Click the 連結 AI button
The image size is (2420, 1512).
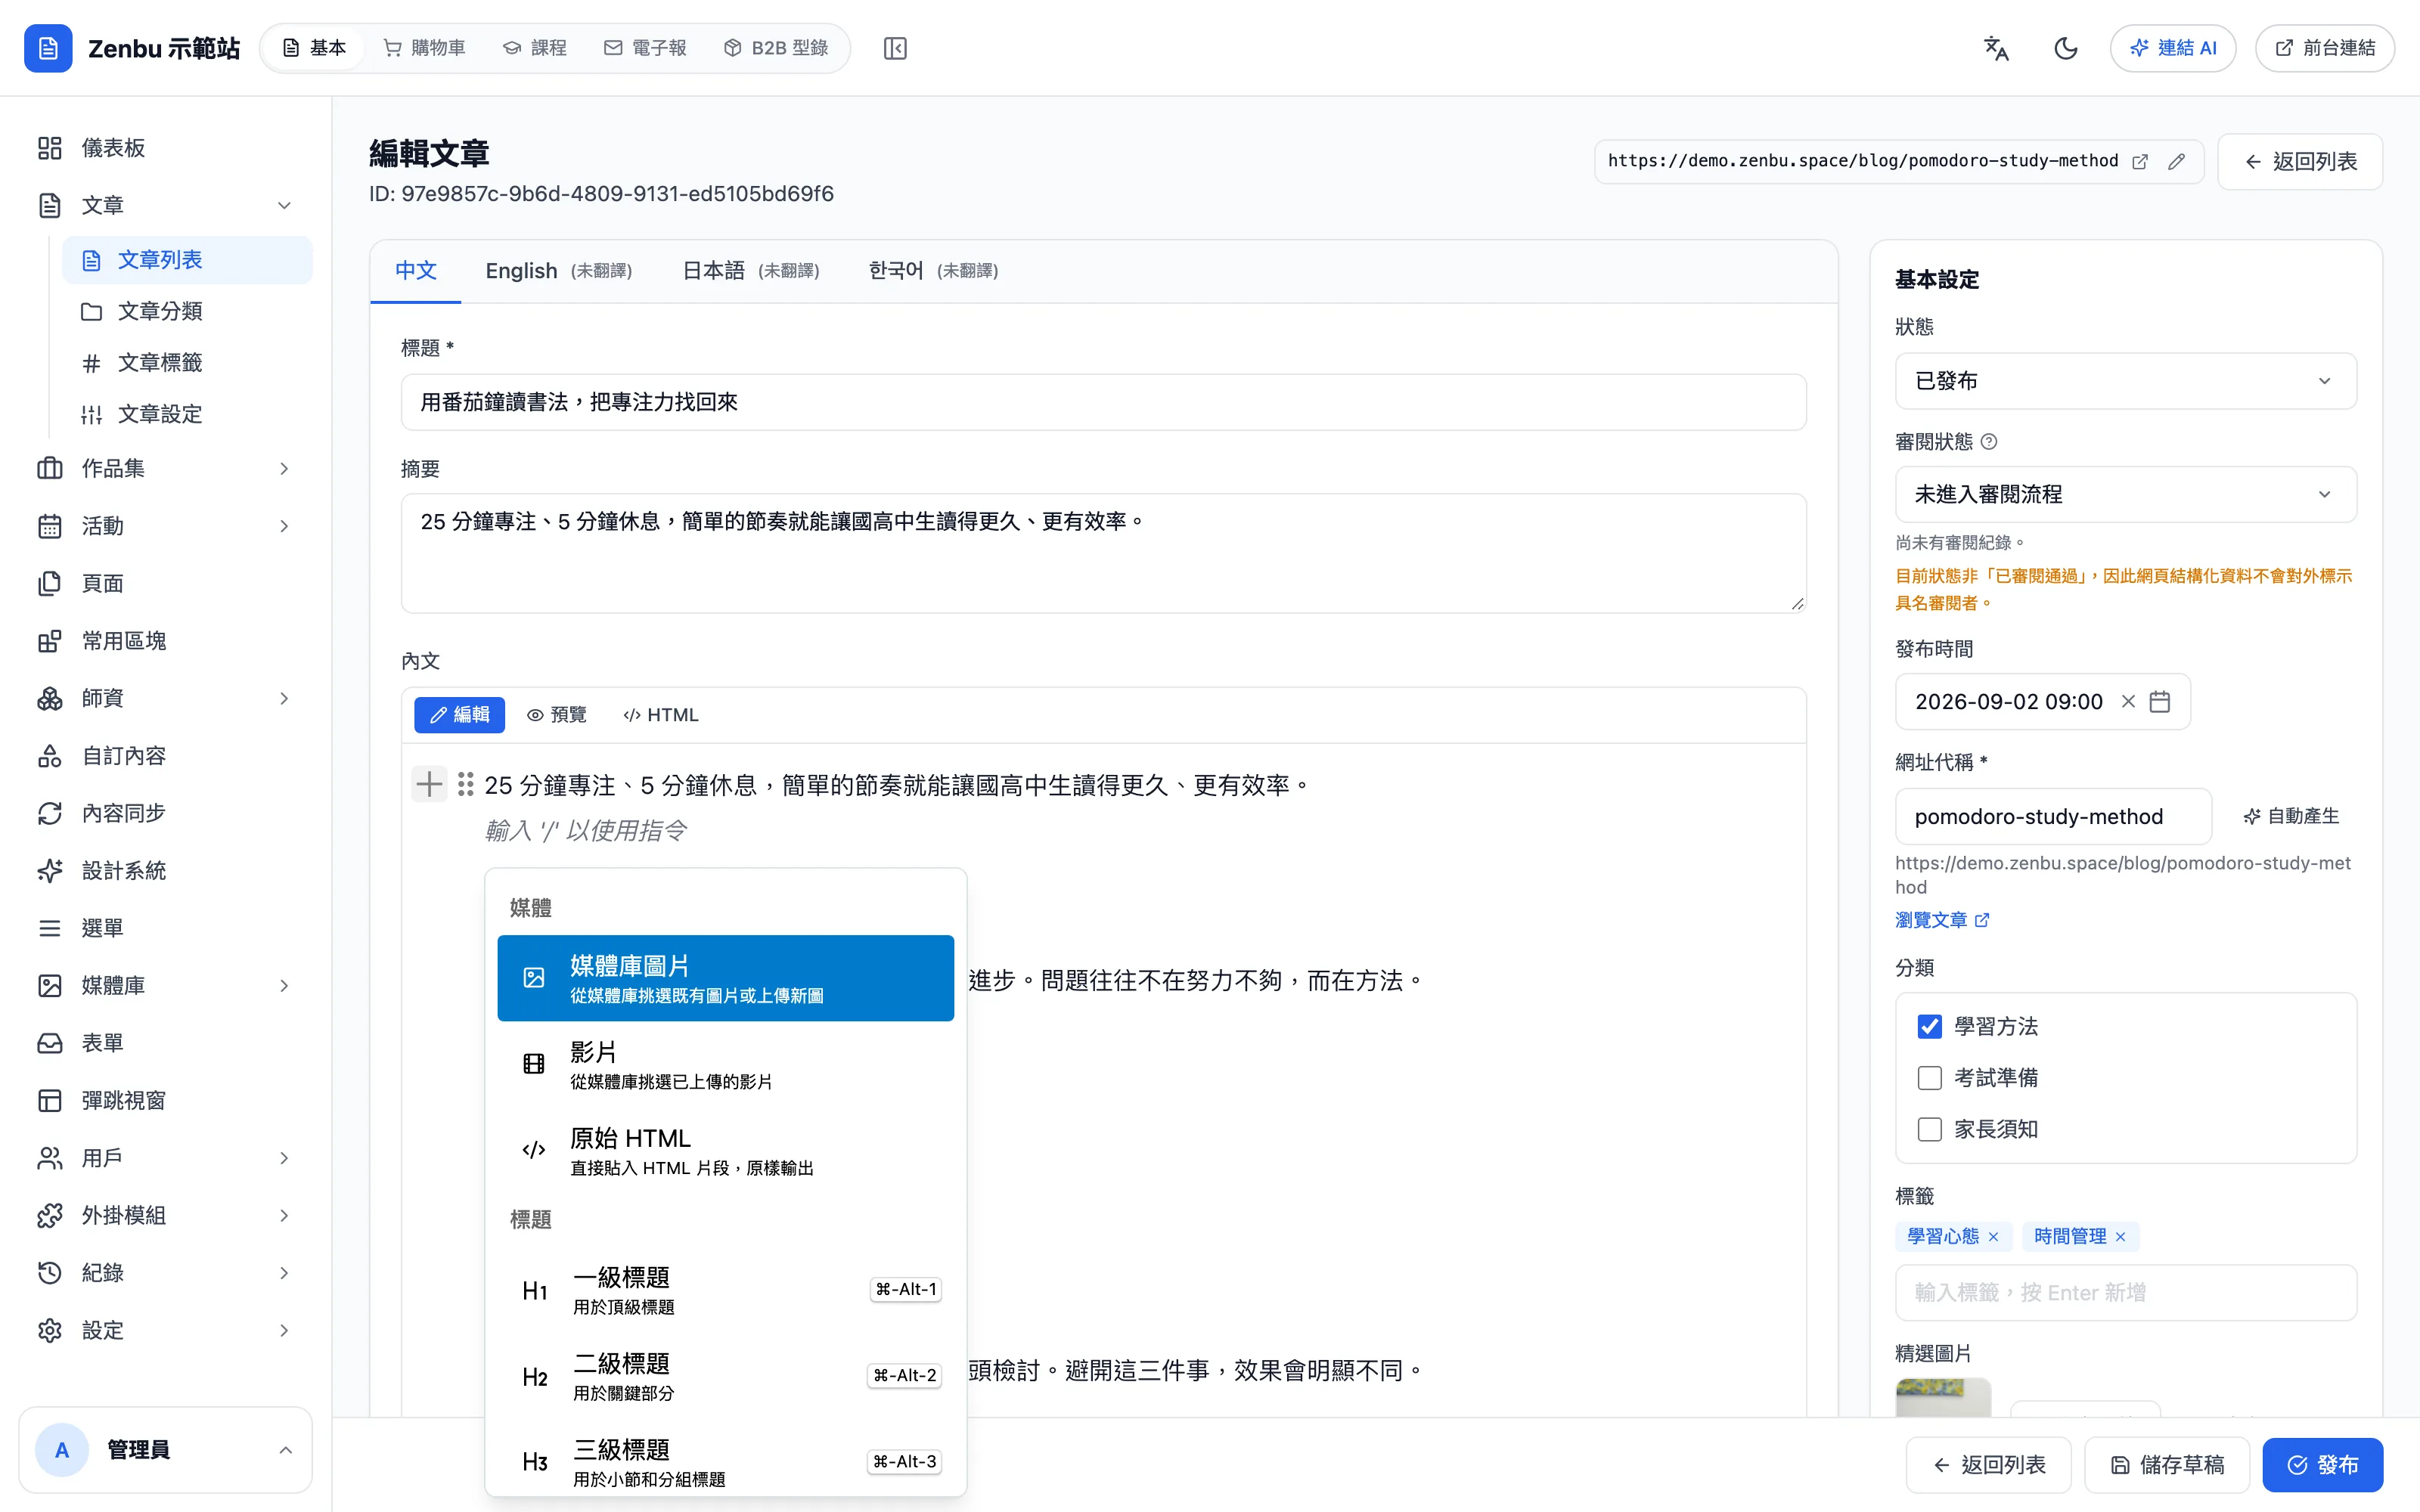point(2172,48)
